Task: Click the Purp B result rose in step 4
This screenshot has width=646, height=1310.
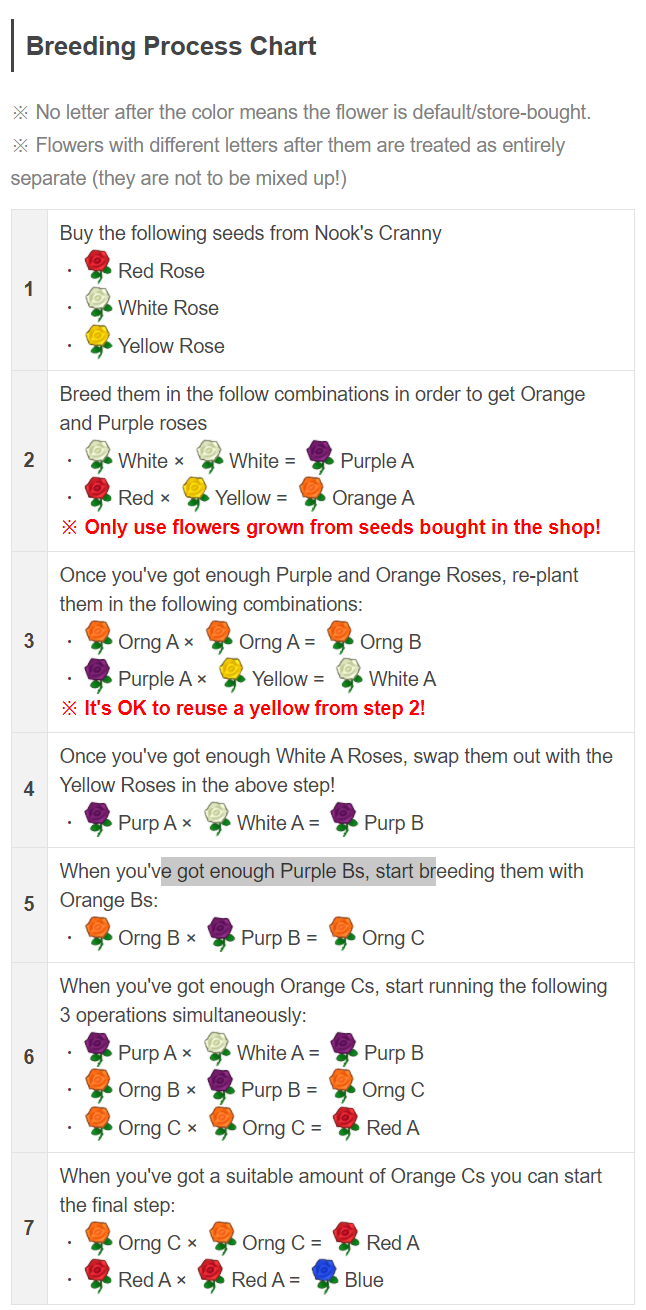Action: 344,819
